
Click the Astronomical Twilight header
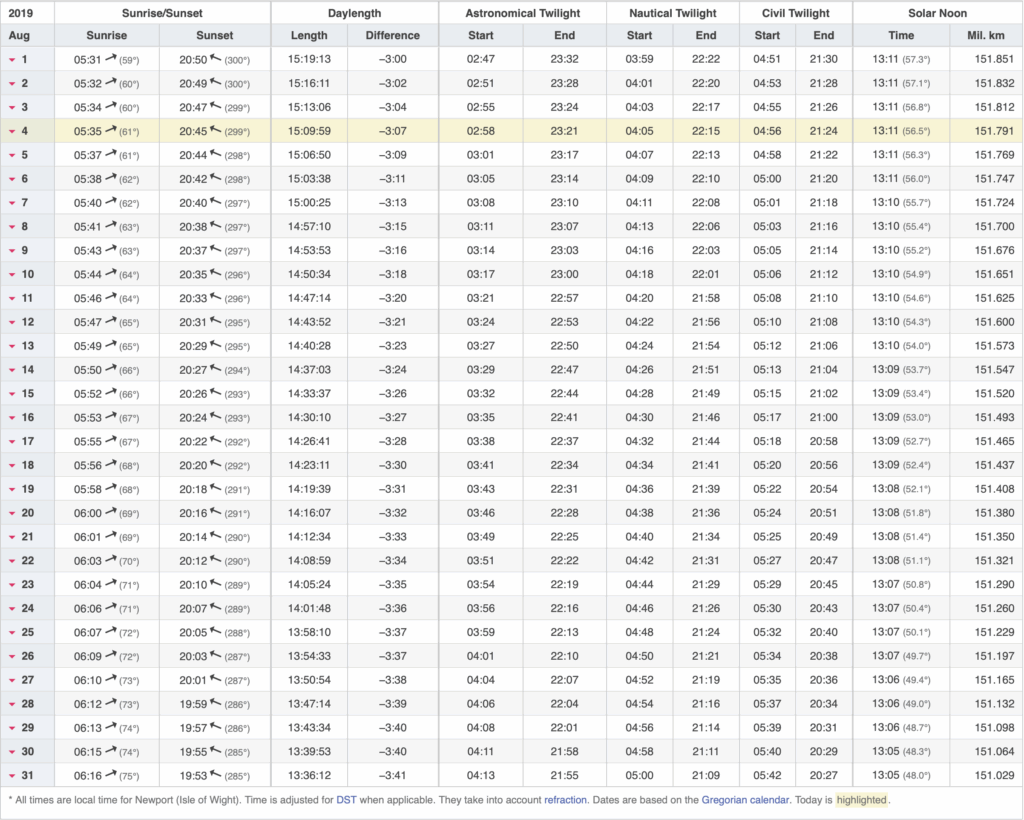(522, 13)
